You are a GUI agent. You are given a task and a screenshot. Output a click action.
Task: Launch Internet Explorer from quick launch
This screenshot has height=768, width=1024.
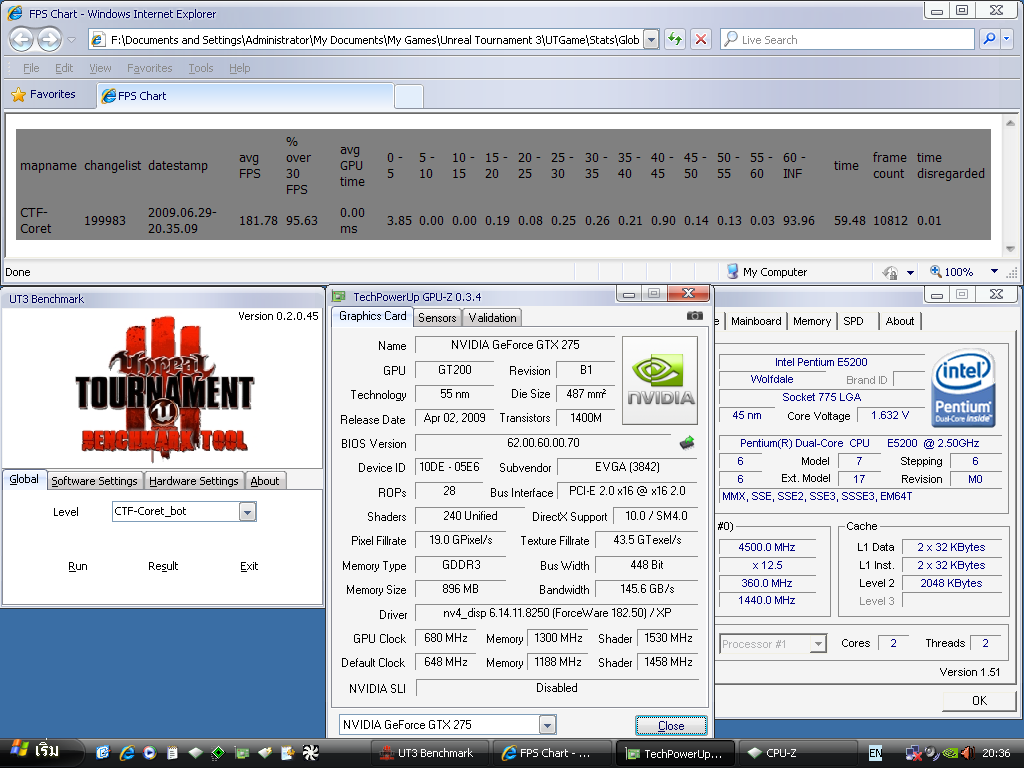[127, 753]
